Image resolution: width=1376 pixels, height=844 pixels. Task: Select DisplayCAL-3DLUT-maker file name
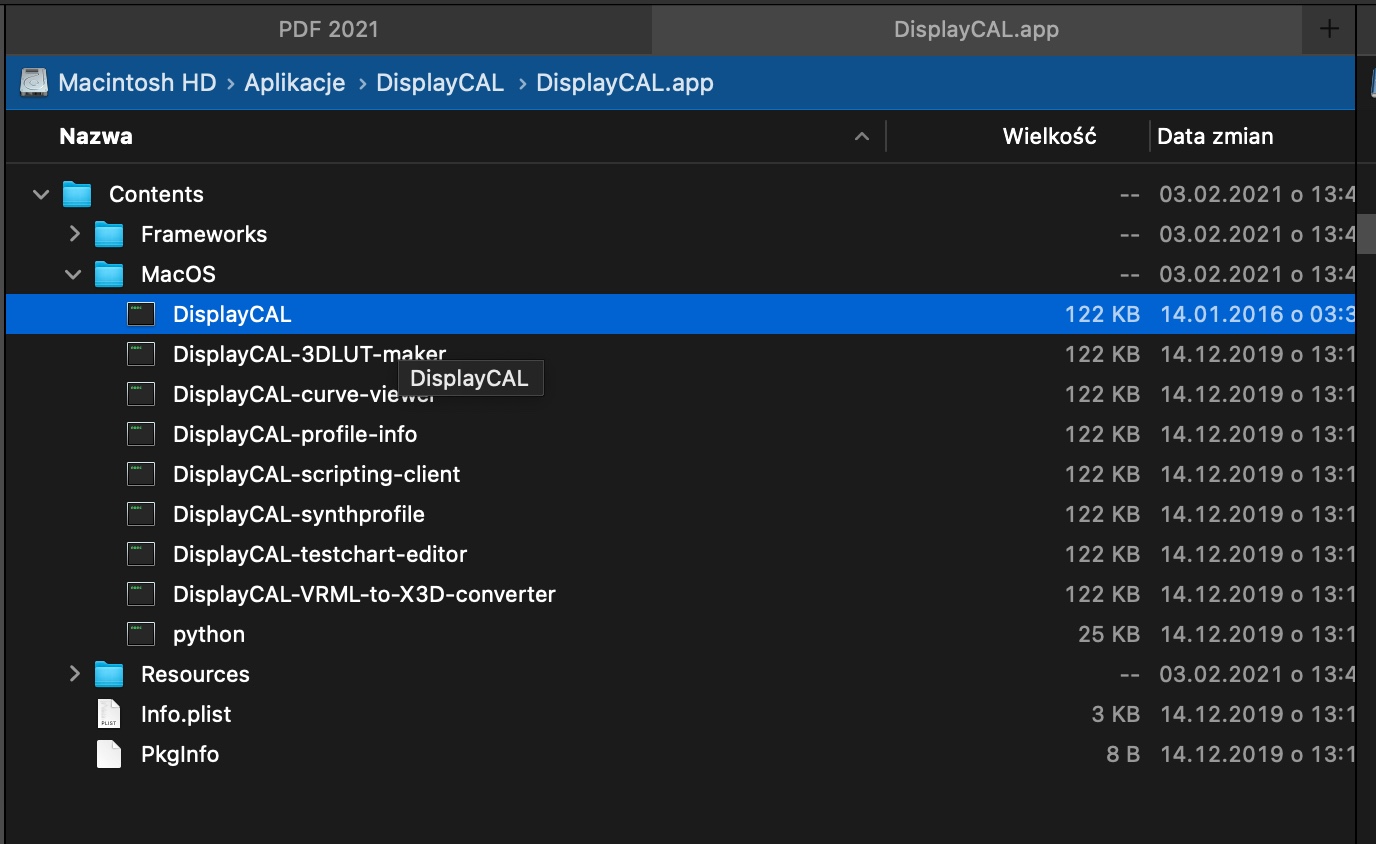pos(310,354)
